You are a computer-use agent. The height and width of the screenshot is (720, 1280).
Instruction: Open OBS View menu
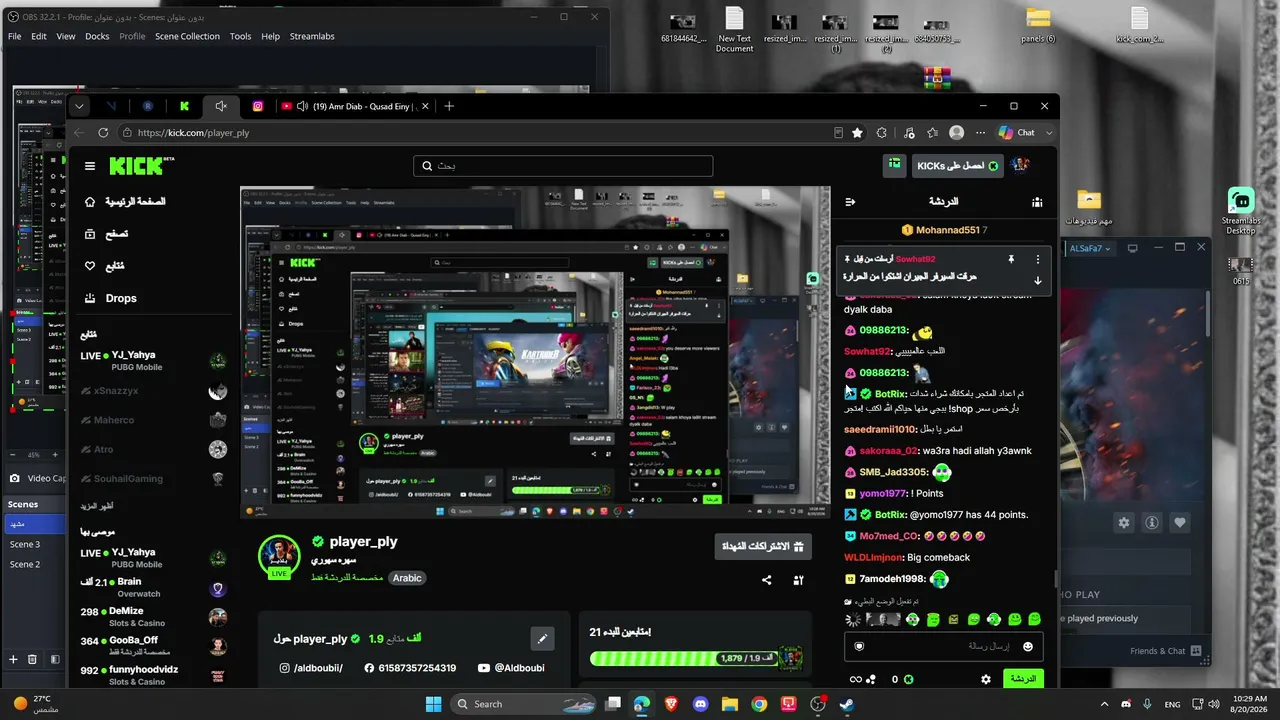(66, 36)
